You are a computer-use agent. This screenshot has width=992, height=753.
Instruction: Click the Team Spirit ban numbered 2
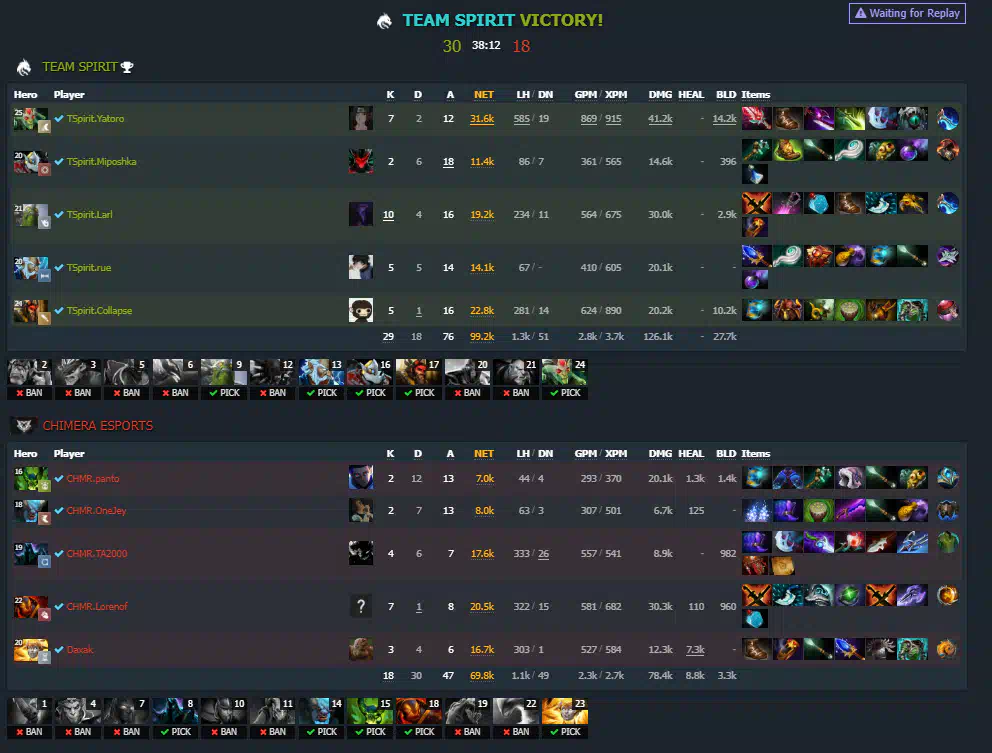(x=29, y=378)
